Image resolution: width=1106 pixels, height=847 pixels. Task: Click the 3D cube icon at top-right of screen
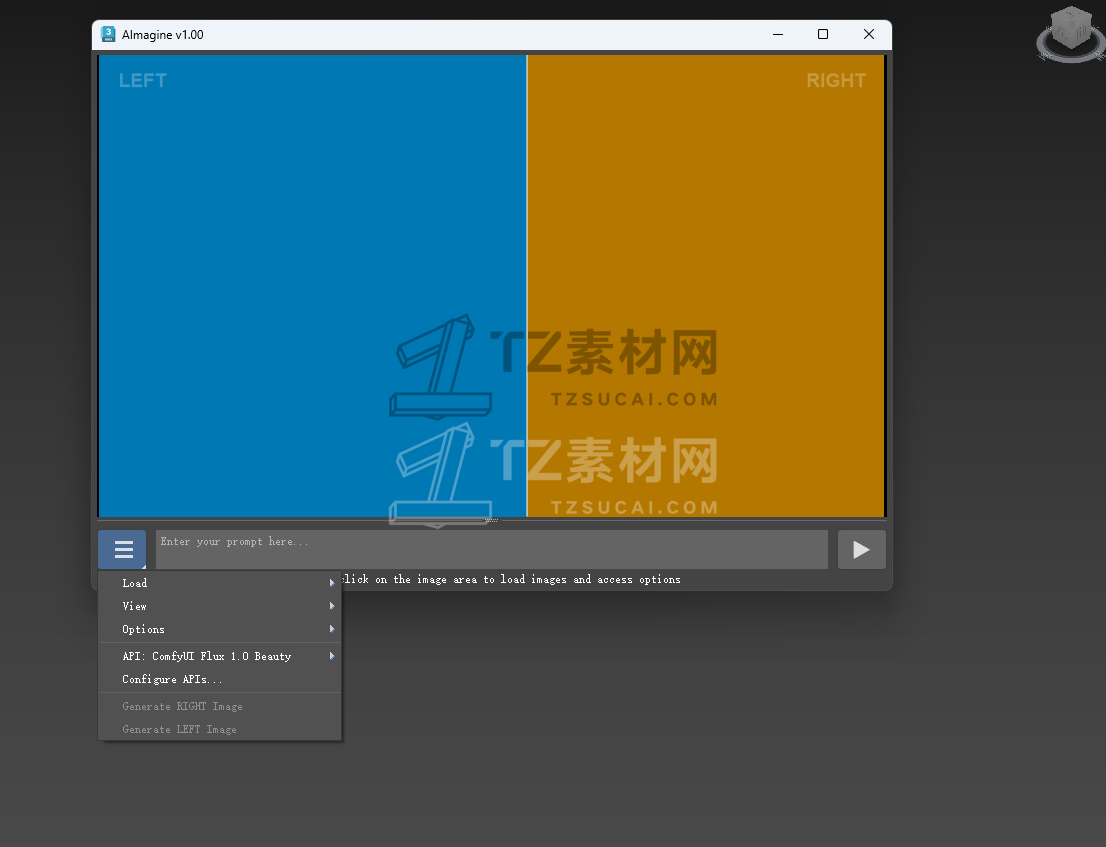(1069, 33)
